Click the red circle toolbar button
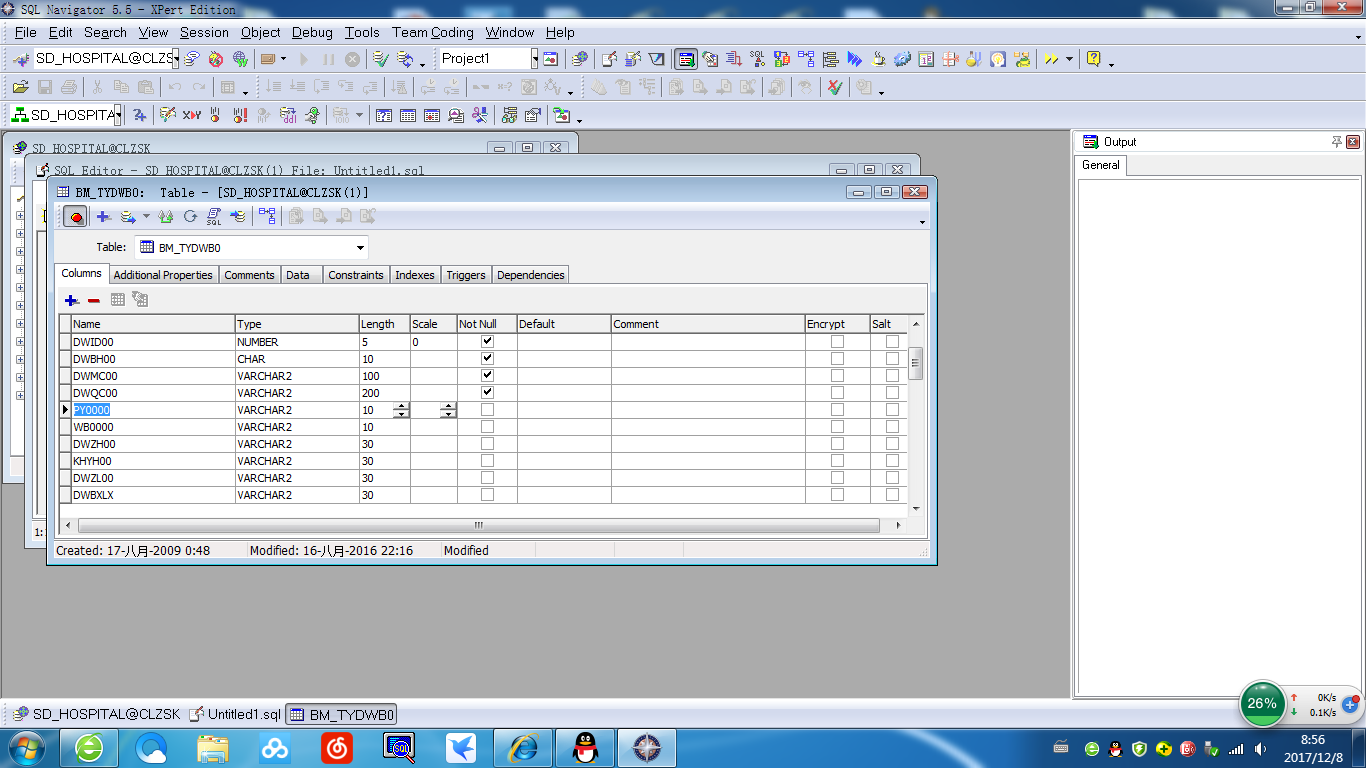Screen dimensions: 1366x768 tap(75, 216)
